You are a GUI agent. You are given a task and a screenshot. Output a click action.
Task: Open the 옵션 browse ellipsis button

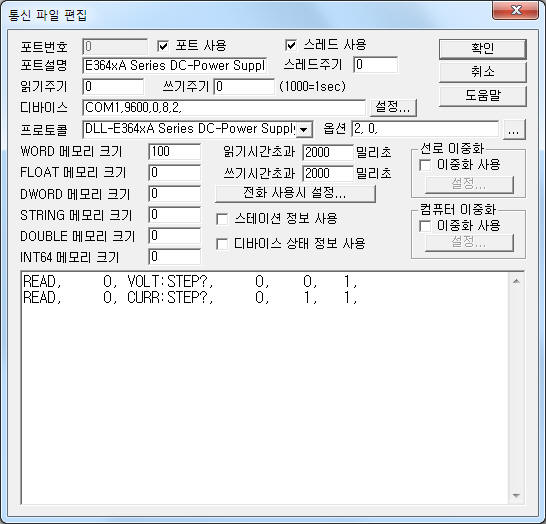(x=514, y=130)
